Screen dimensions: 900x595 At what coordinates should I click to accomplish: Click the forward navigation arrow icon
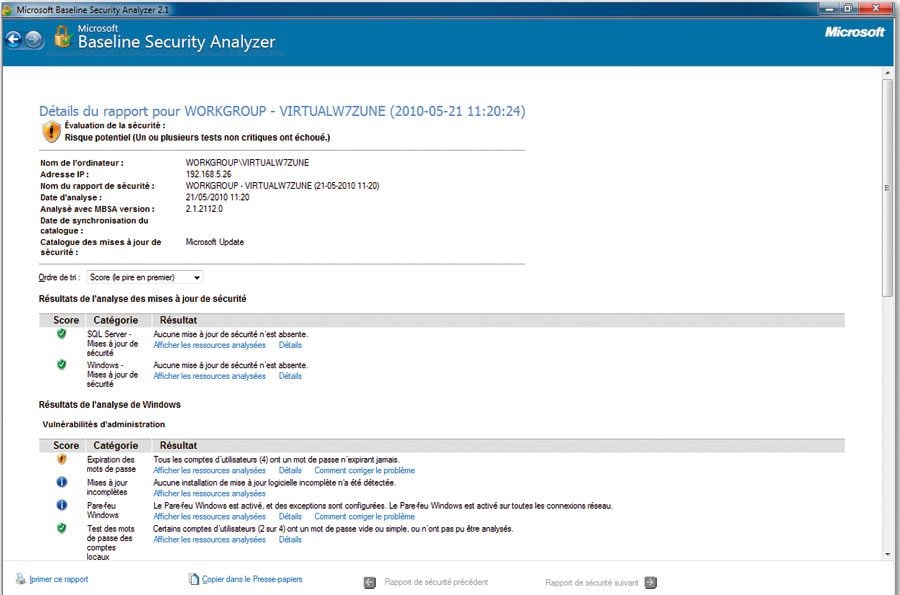pos(34,39)
